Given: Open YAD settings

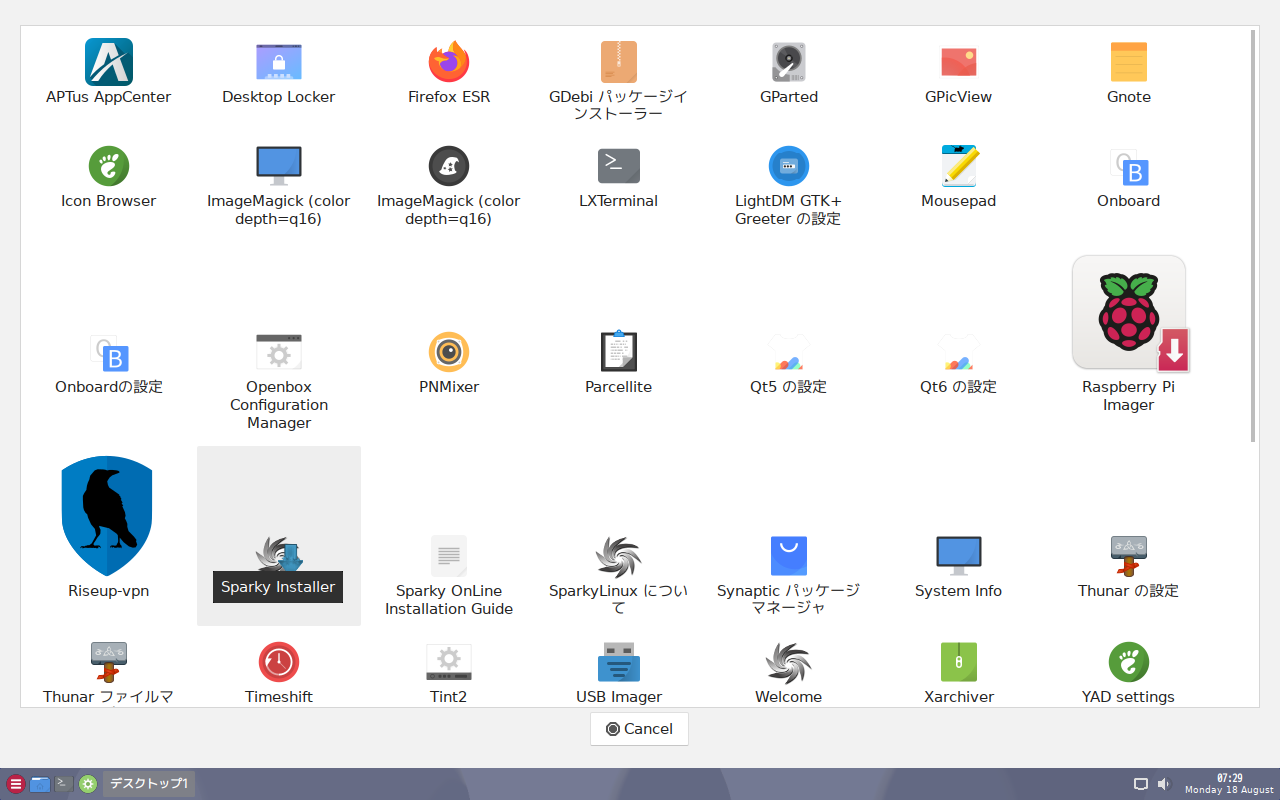Looking at the screenshot, I should [1129, 673].
